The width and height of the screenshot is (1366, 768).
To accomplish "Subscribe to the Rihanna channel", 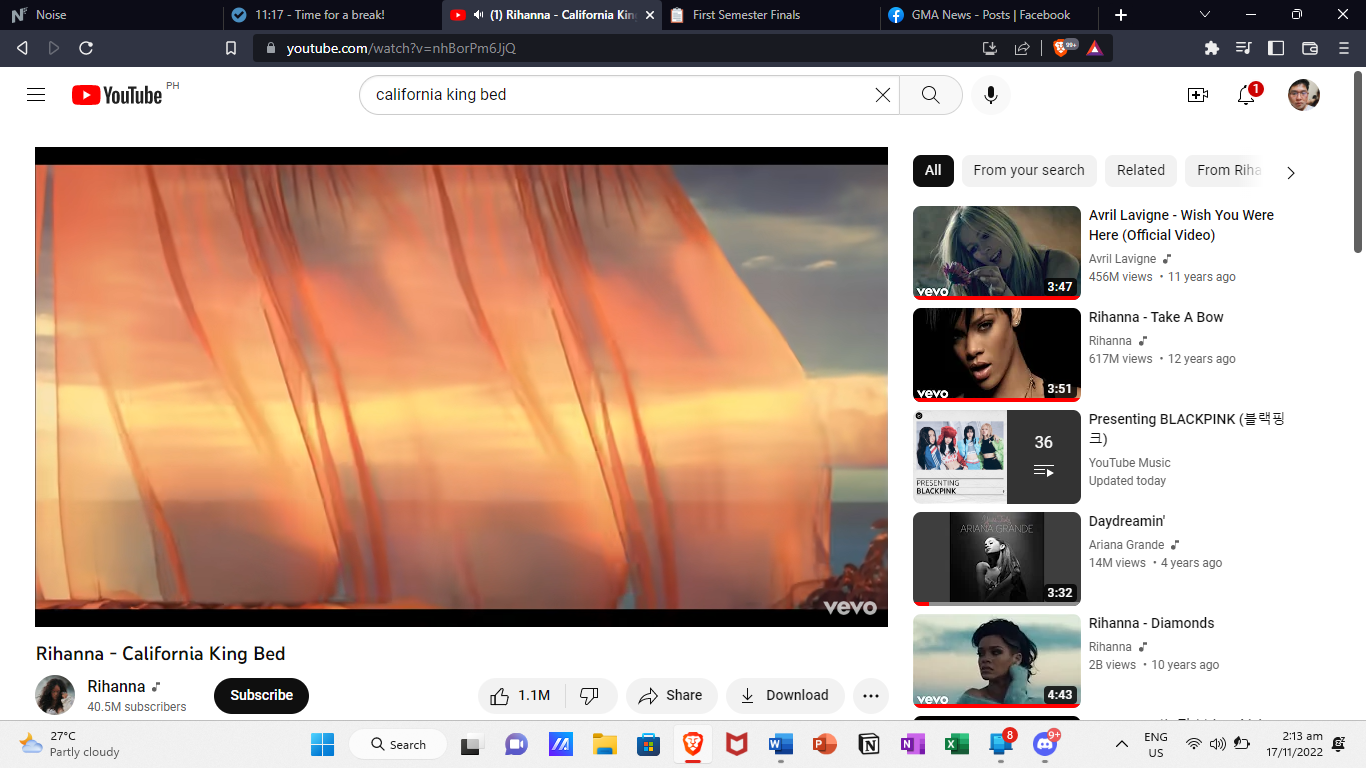I will pos(262,695).
